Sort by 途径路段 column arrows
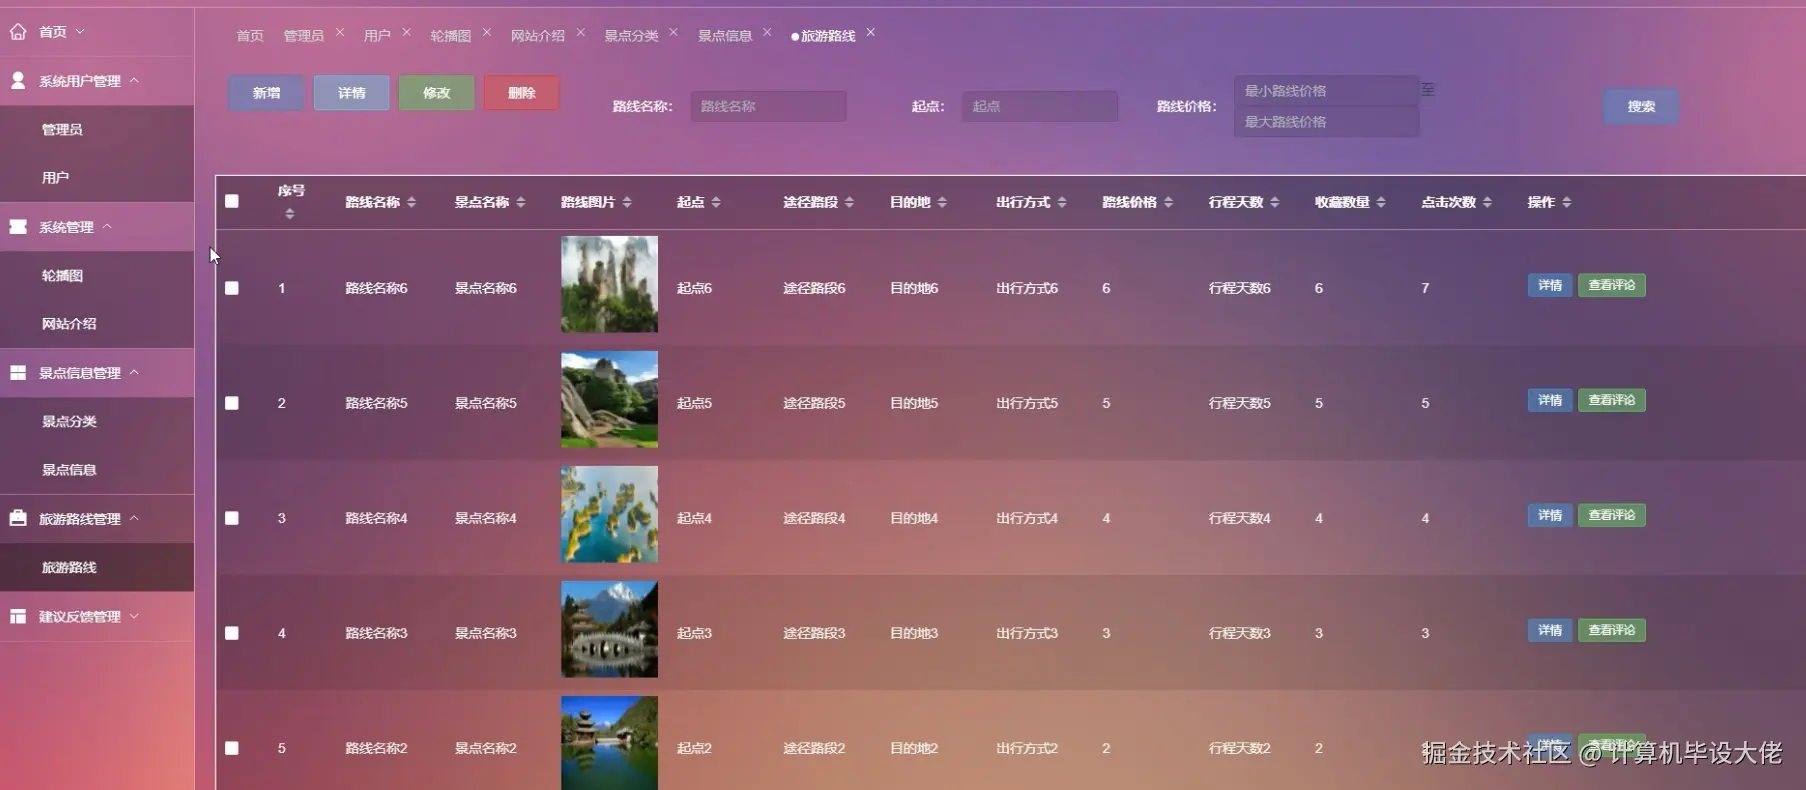 tap(849, 202)
